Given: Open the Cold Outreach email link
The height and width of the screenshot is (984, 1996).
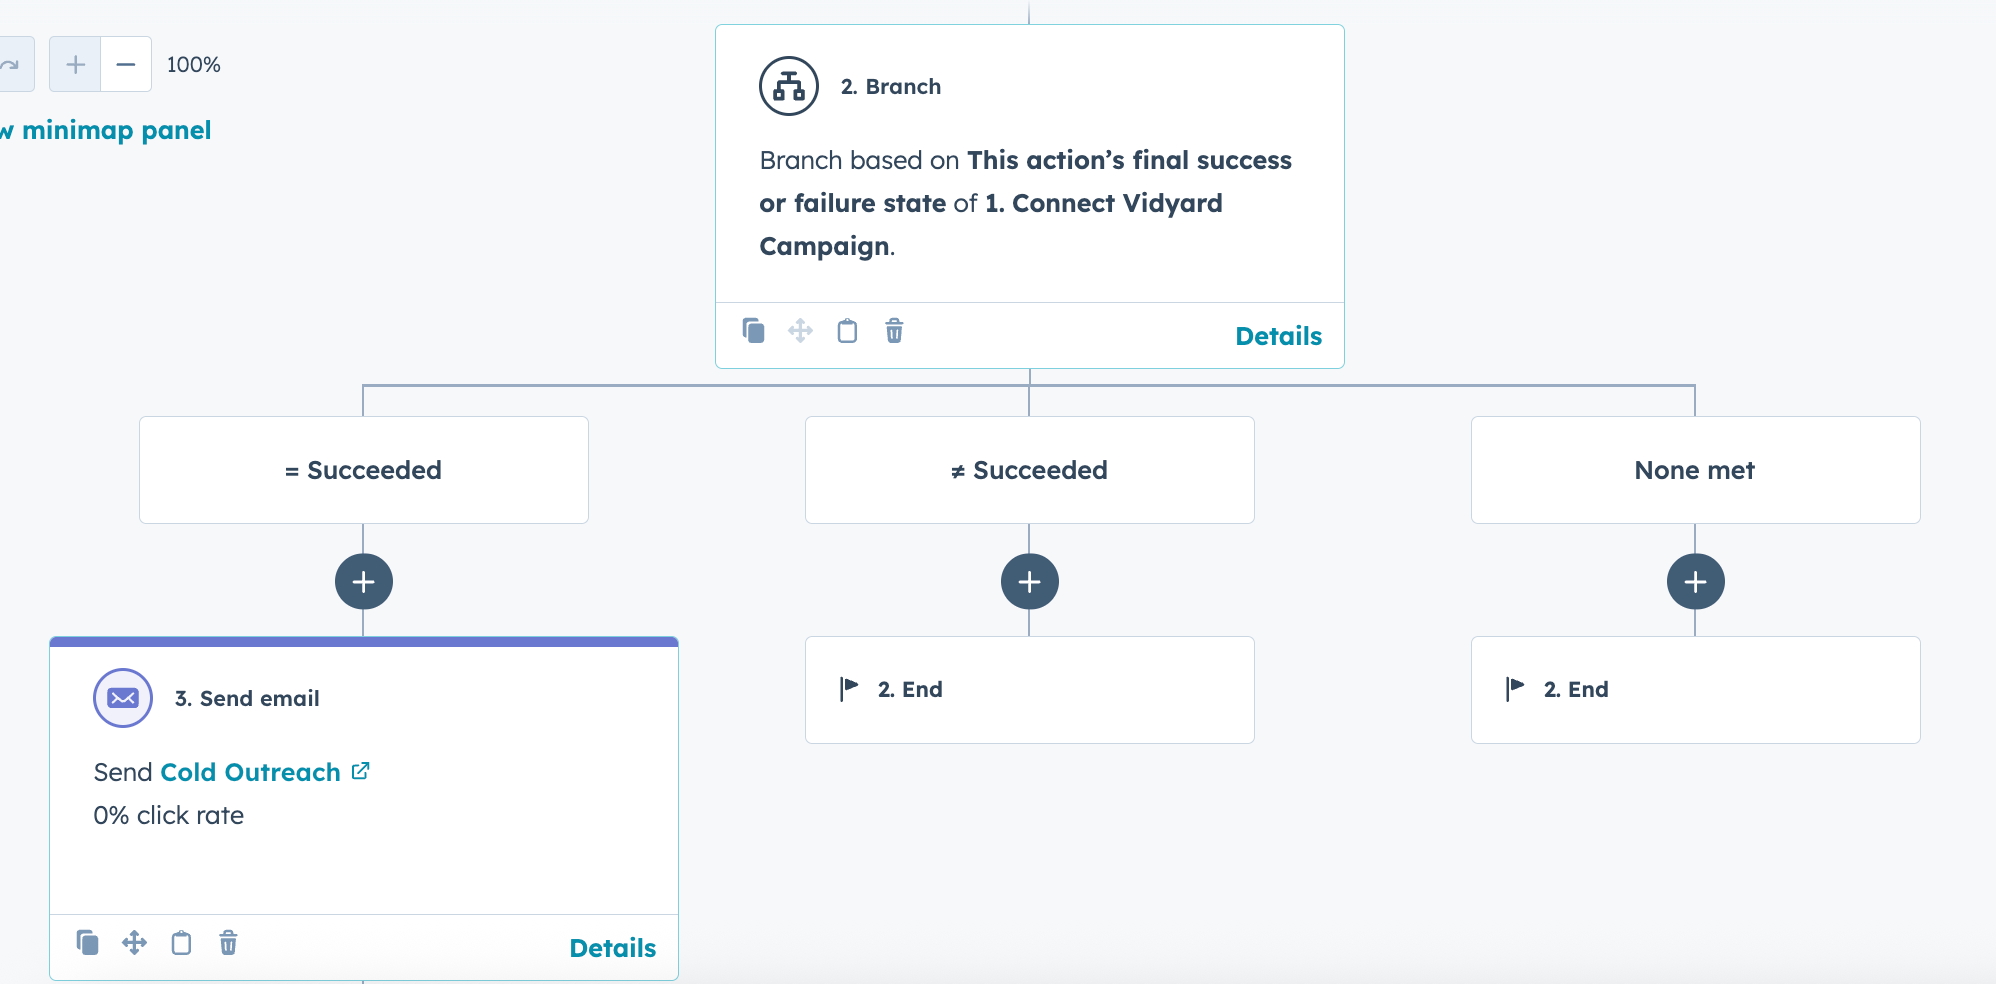Looking at the screenshot, I should pos(250,773).
